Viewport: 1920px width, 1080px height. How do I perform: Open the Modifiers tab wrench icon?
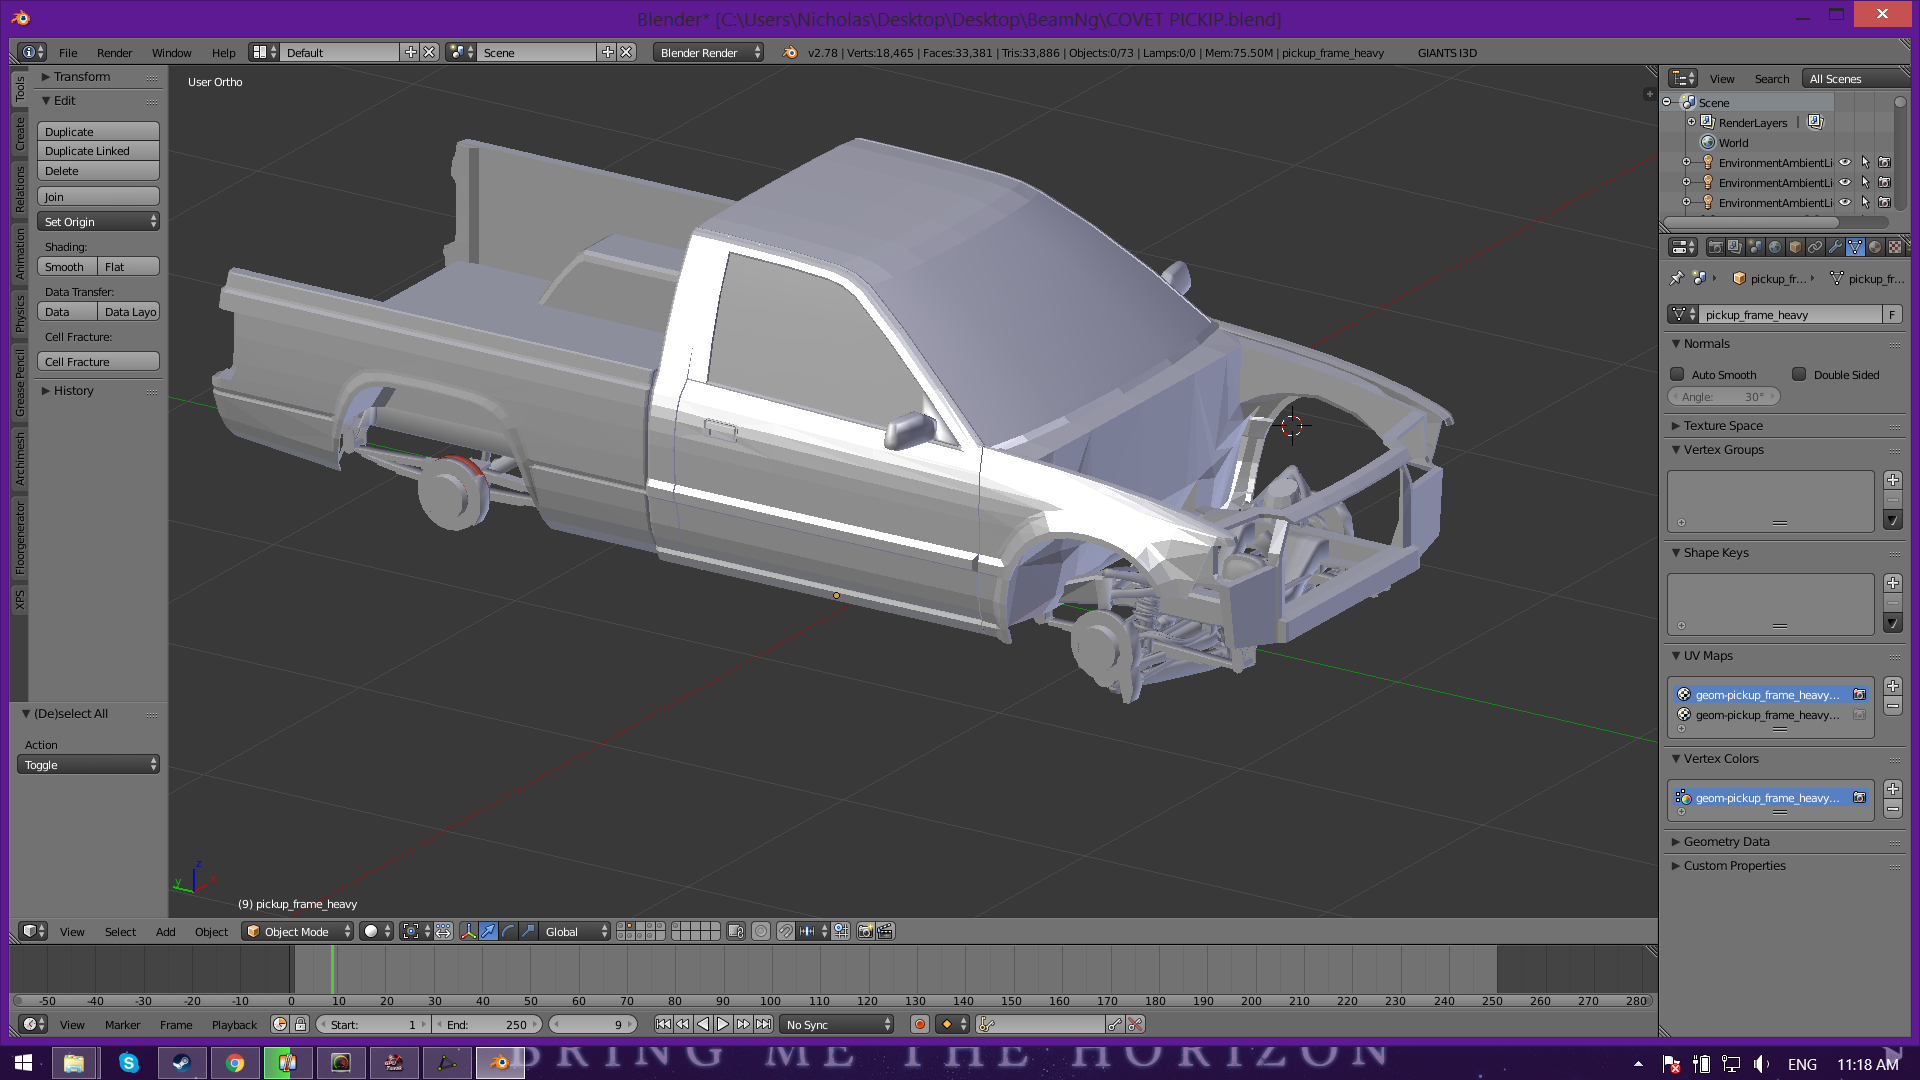(1835, 247)
